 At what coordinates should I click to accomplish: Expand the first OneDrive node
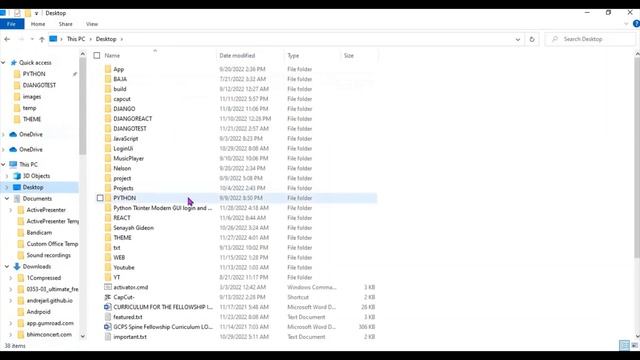pyautogui.click(x=3, y=134)
